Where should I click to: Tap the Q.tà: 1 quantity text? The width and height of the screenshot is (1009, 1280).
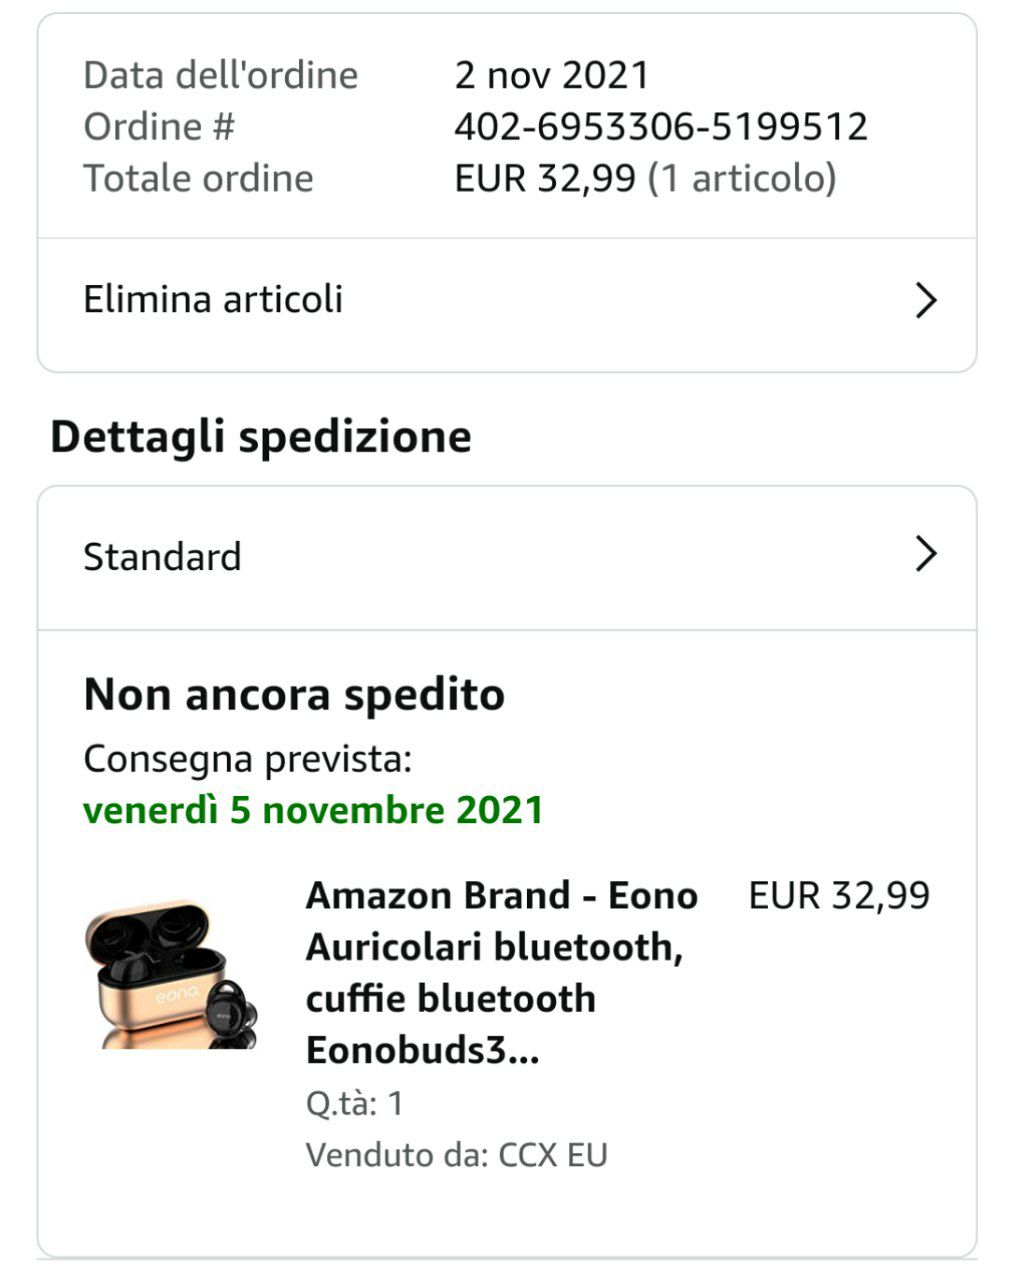(354, 1103)
